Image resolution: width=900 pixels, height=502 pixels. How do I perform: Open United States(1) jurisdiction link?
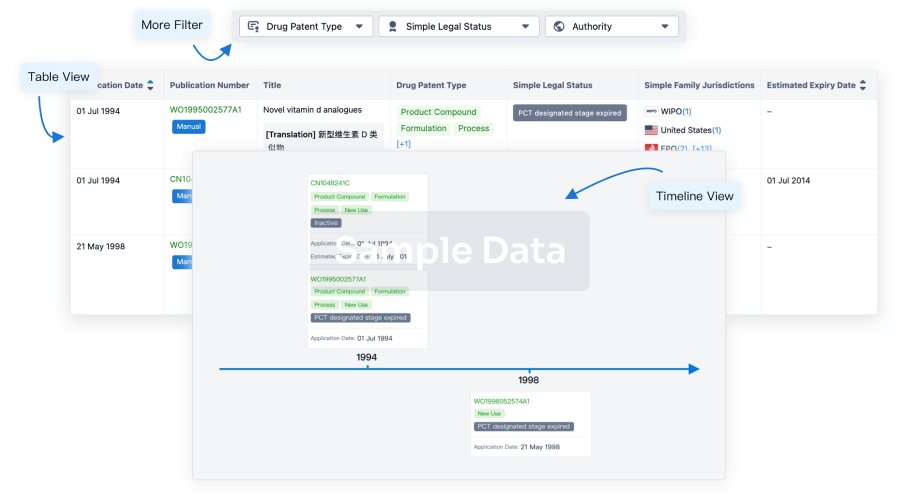coord(690,130)
